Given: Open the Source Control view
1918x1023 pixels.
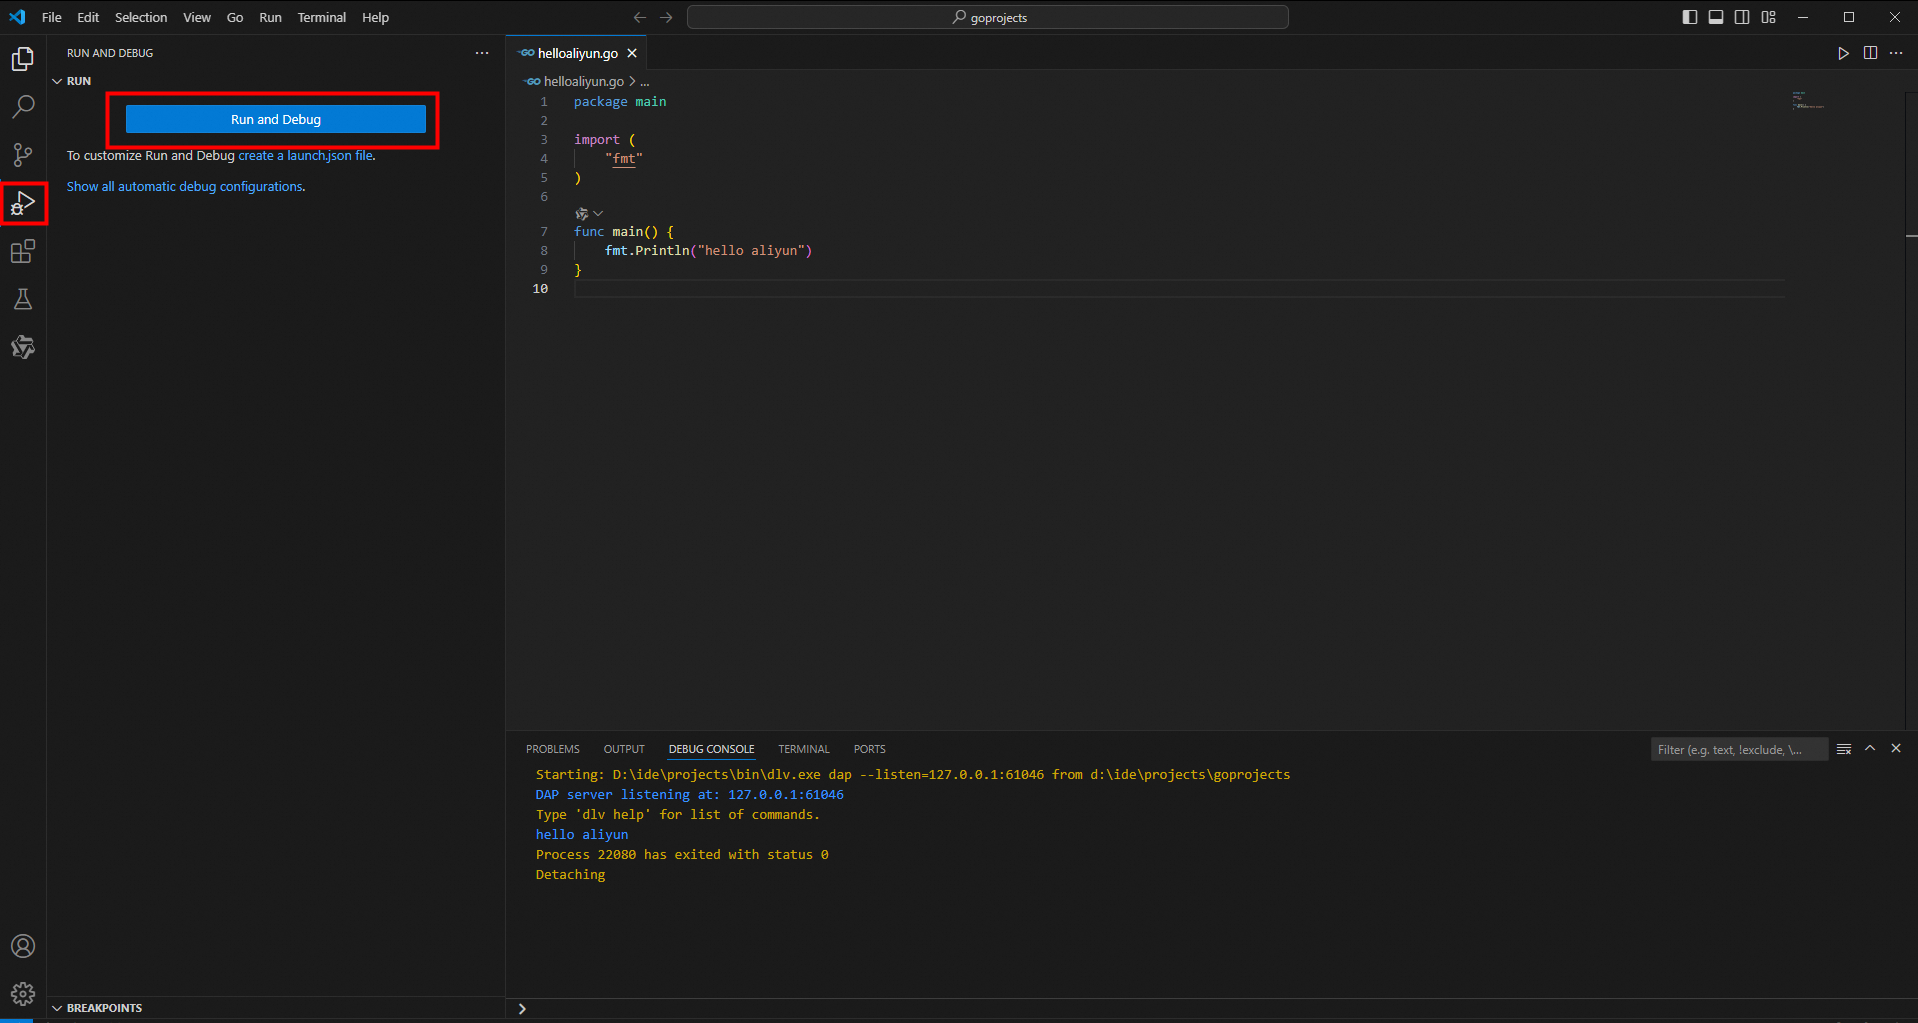Looking at the screenshot, I should point(23,155).
